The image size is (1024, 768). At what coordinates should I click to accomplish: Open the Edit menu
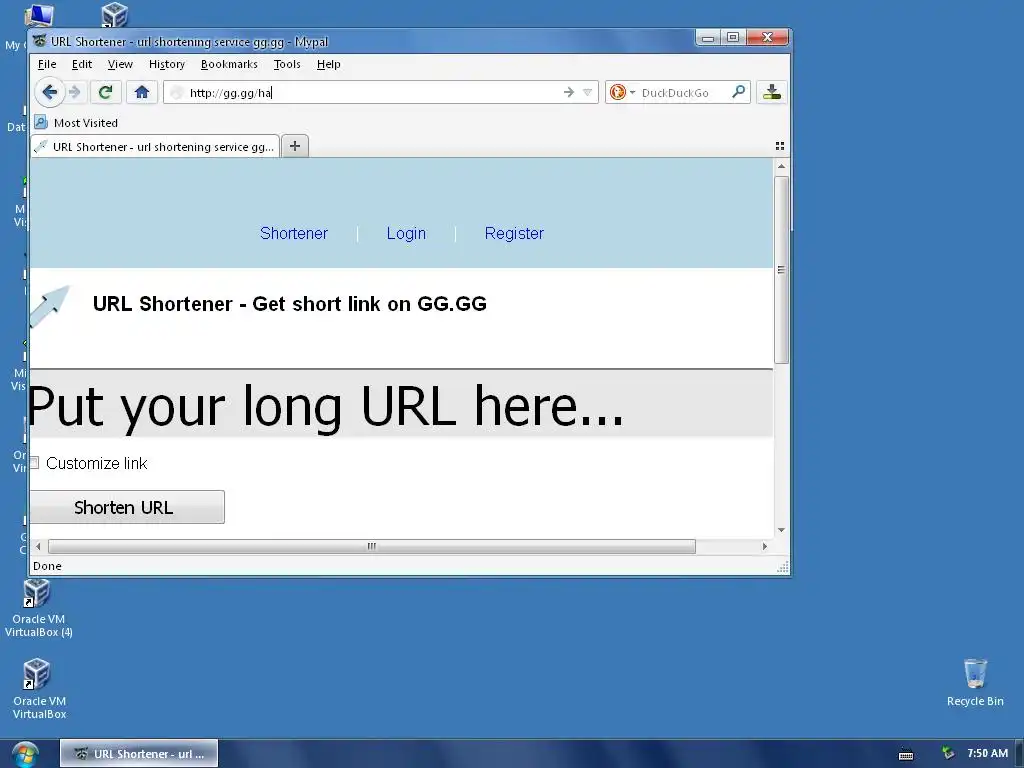point(82,64)
